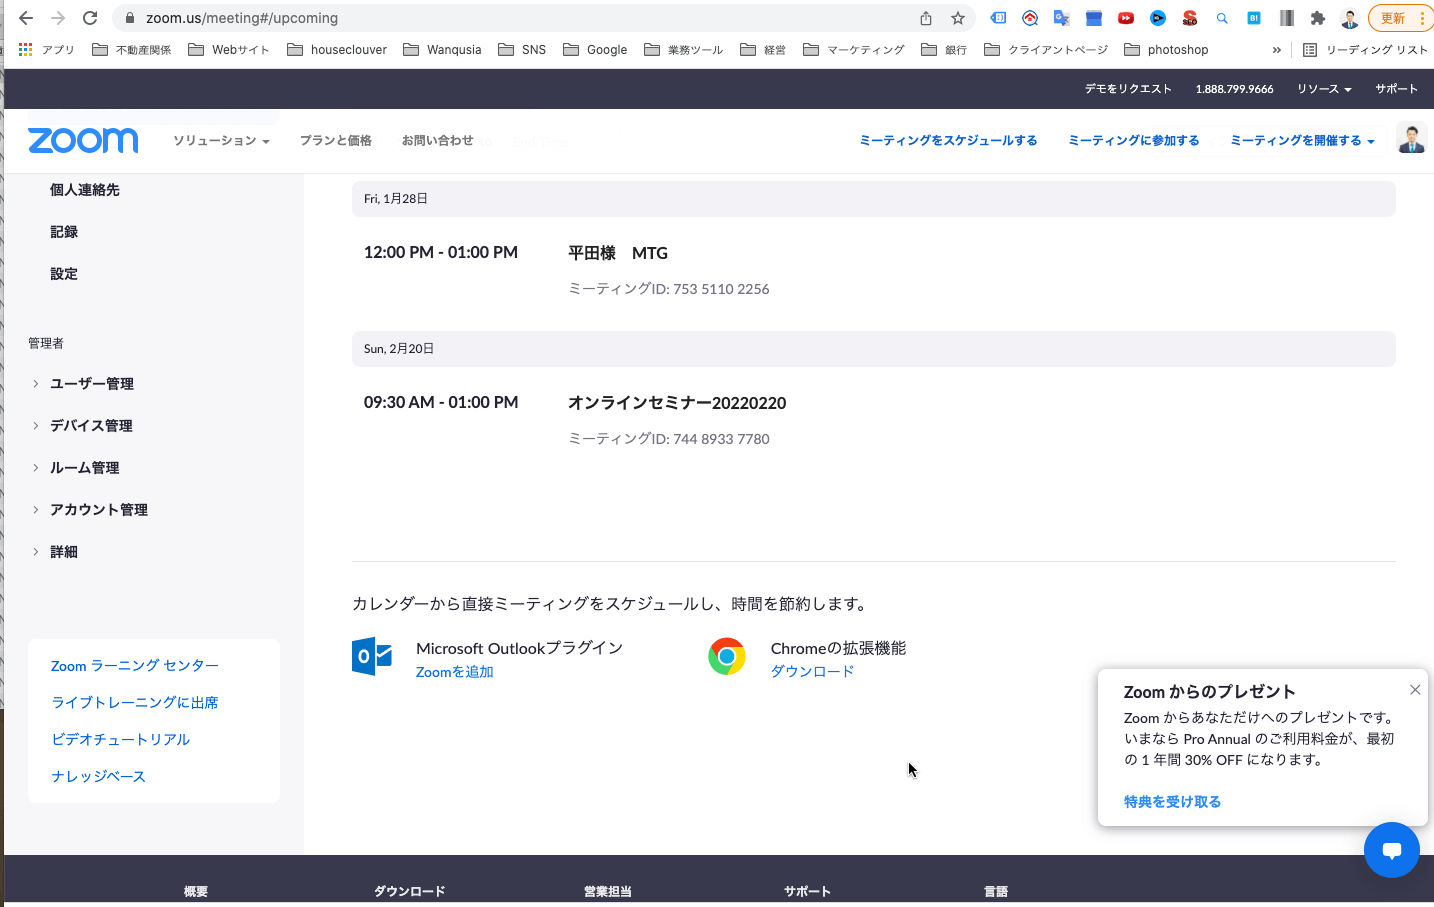Click ミーティングをスケジュールする link
Image resolution: width=1434 pixels, height=907 pixels.
pos(948,140)
